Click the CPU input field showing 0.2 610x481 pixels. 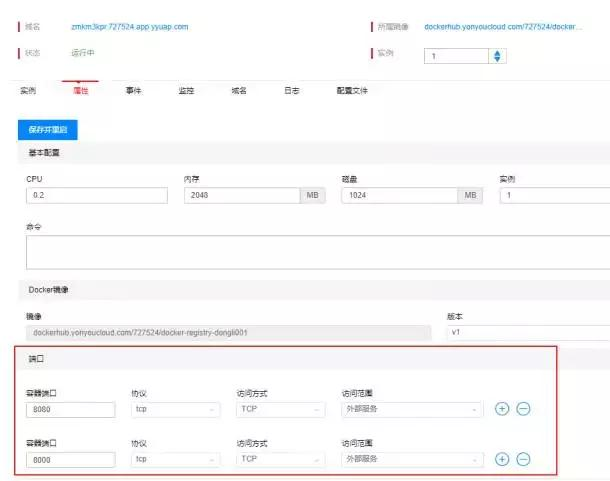tap(97, 195)
